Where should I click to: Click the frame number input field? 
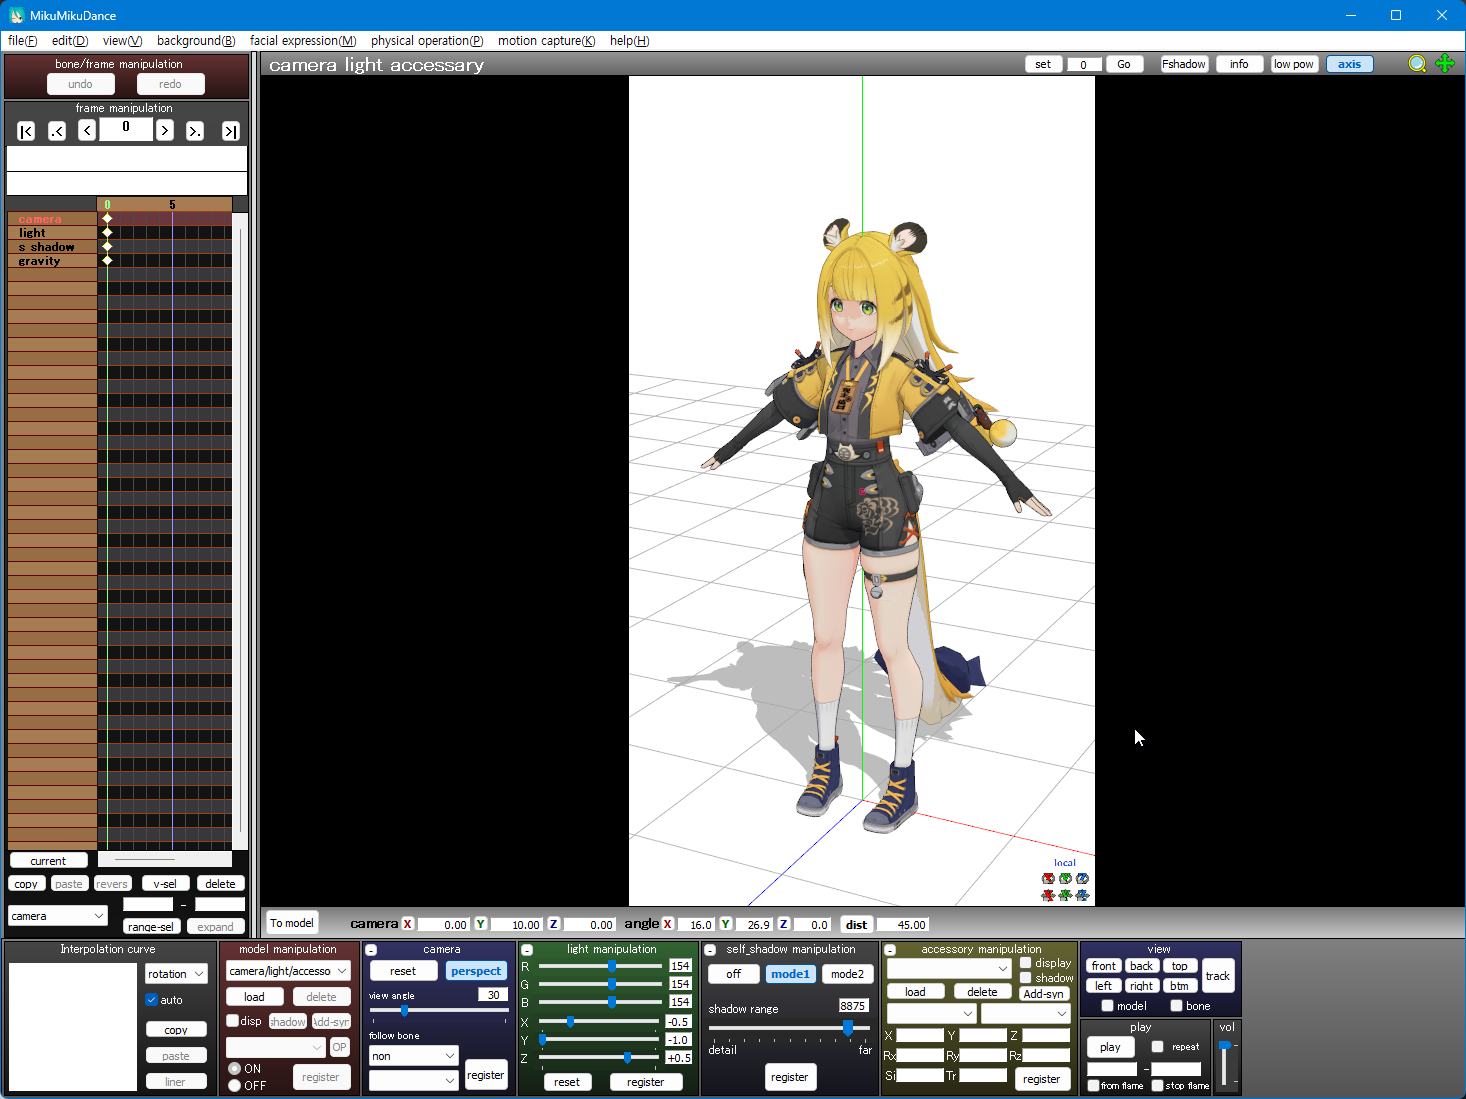pyautogui.click(x=126, y=129)
